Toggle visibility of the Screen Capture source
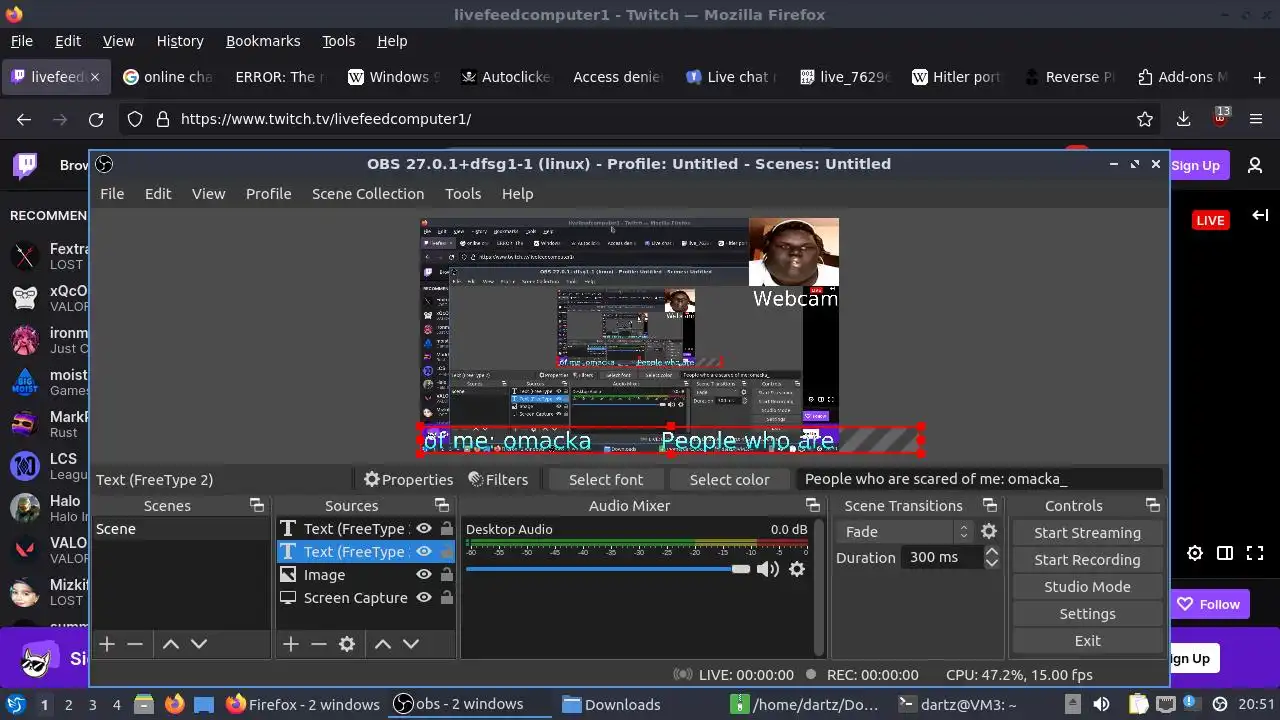 (424, 598)
